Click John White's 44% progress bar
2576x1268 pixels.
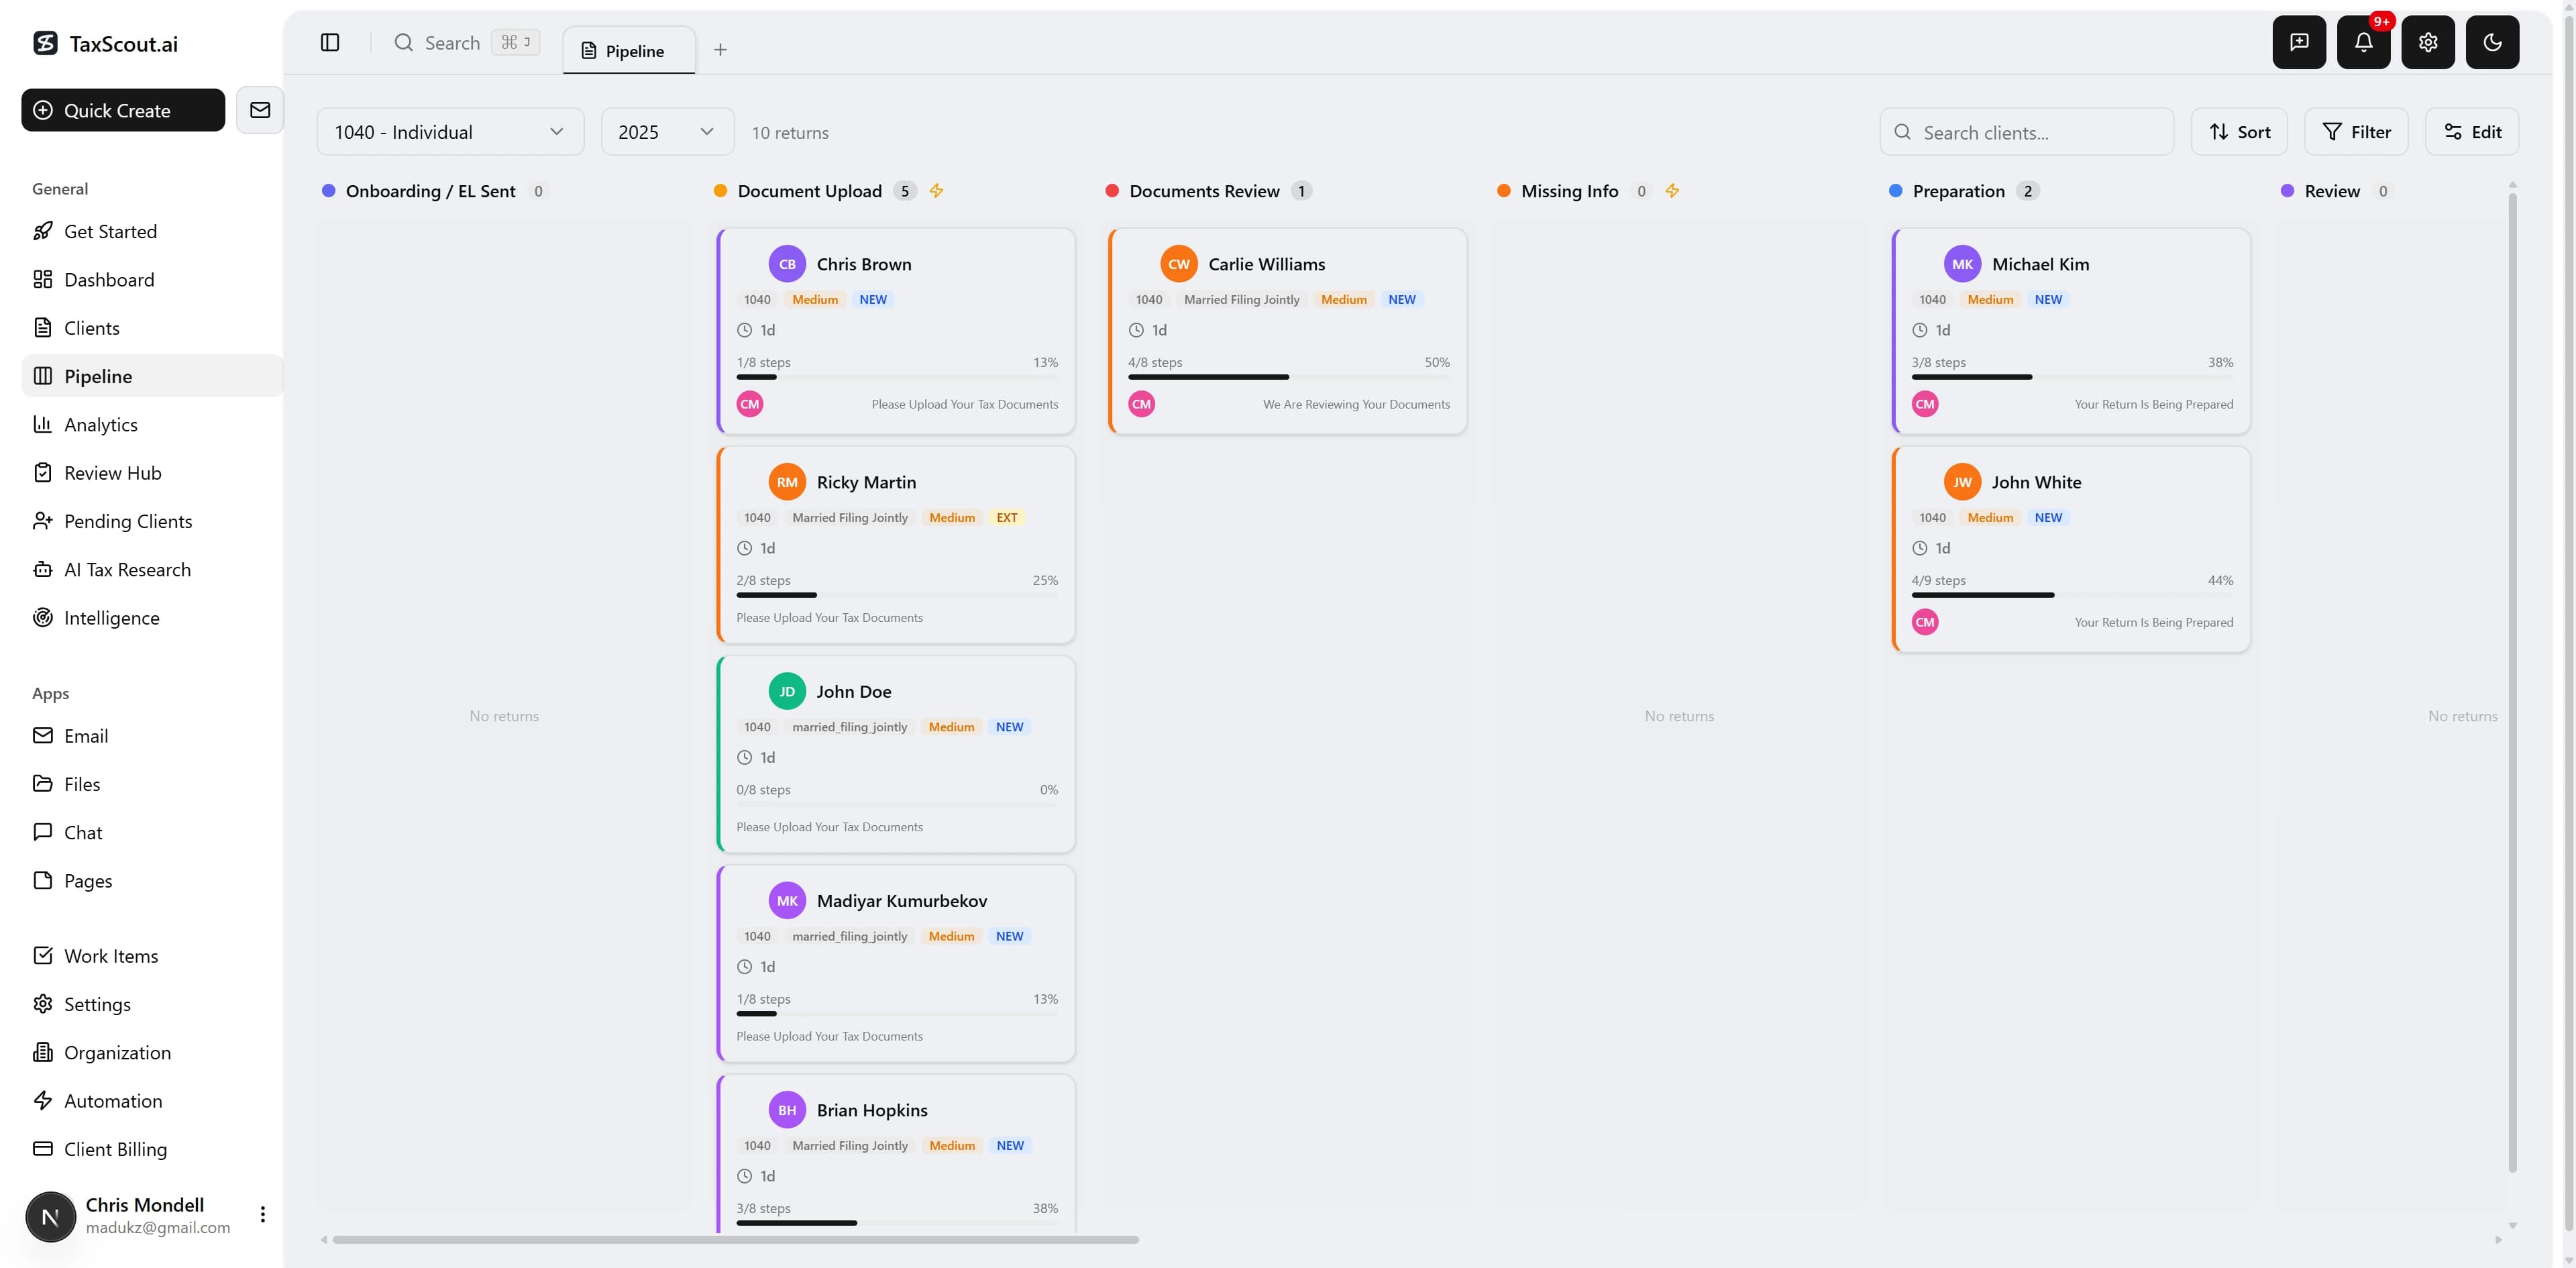pyautogui.click(x=2072, y=595)
